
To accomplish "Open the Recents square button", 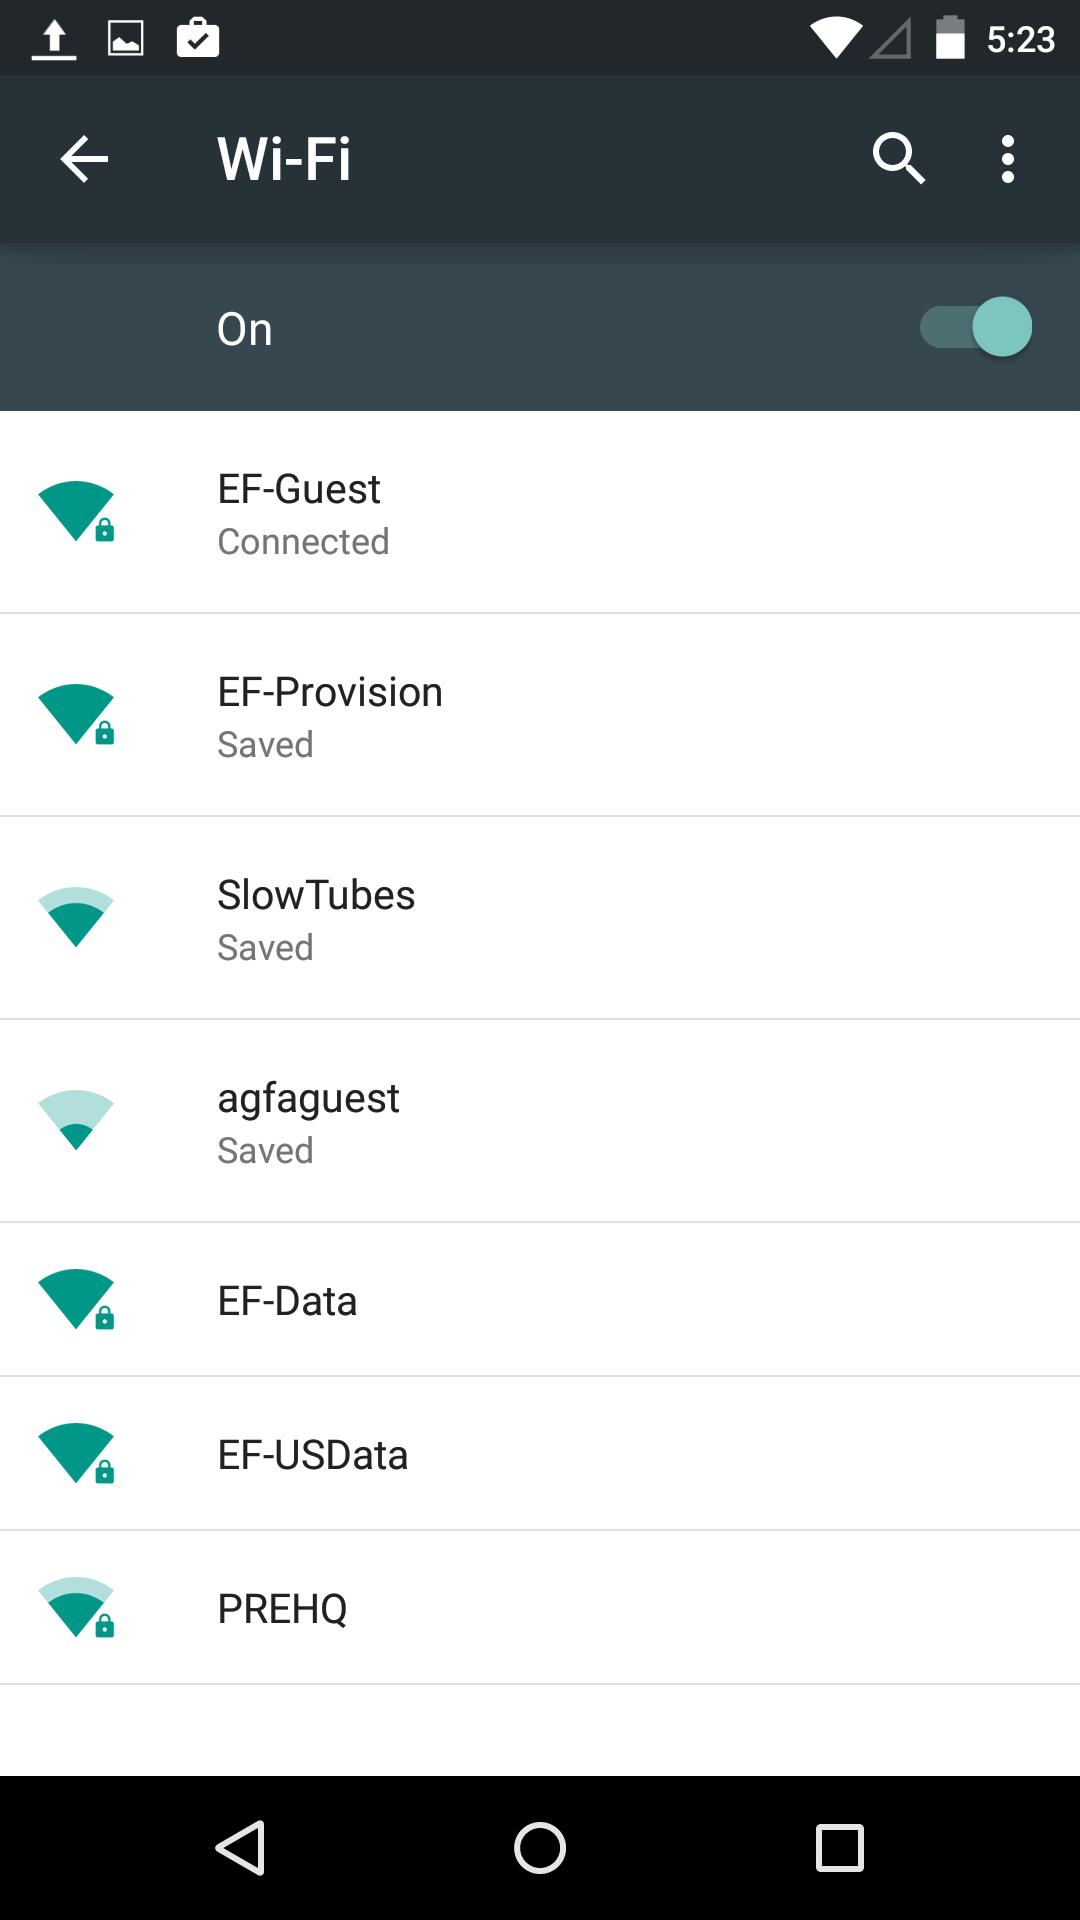I will (x=839, y=1847).
